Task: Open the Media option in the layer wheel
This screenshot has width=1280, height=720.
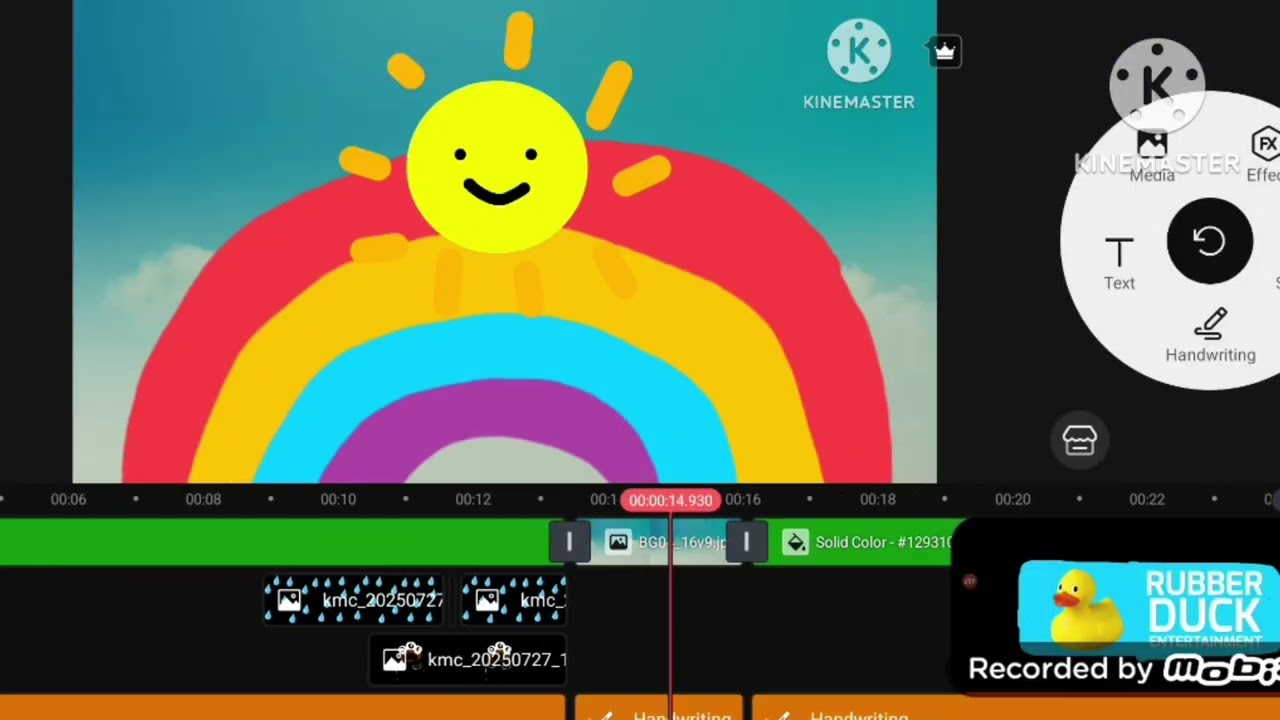Action: click(x=1152, y=157)
